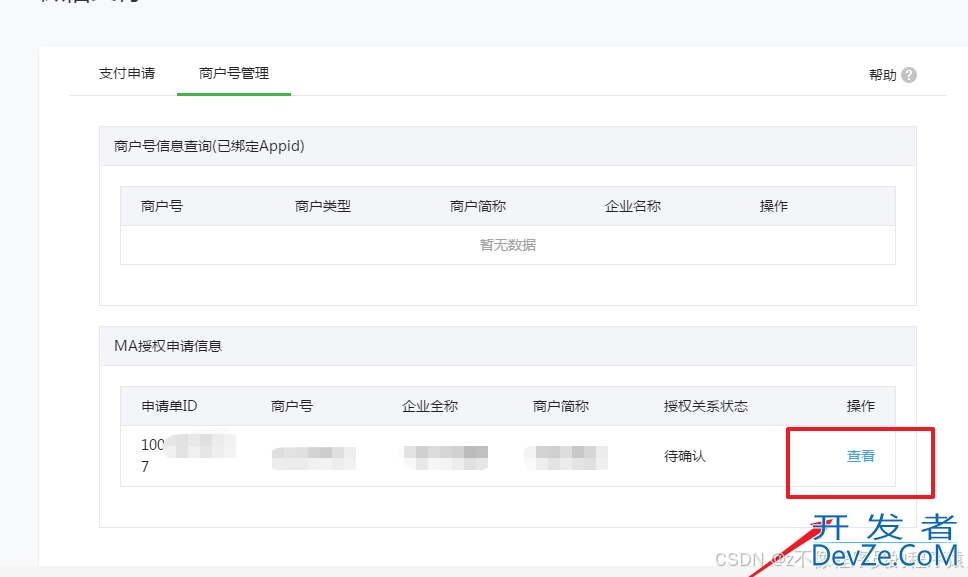Viewport: 968px width, 577px height.
Task: Click the 帮助 help link
Action: click(x=882, y=75)
